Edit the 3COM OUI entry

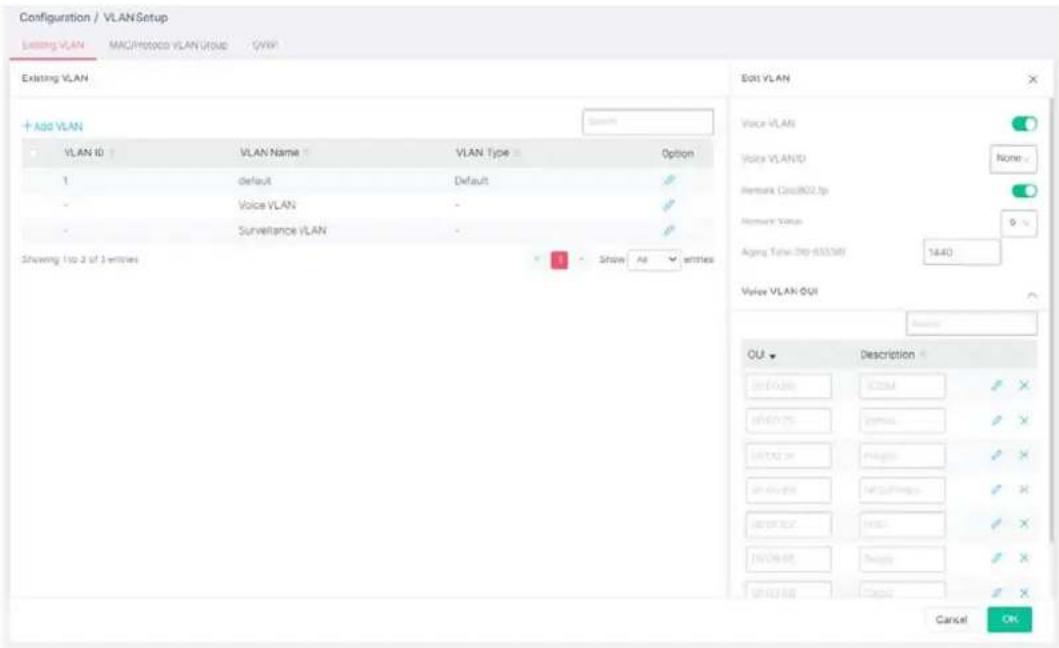(996, 386)
